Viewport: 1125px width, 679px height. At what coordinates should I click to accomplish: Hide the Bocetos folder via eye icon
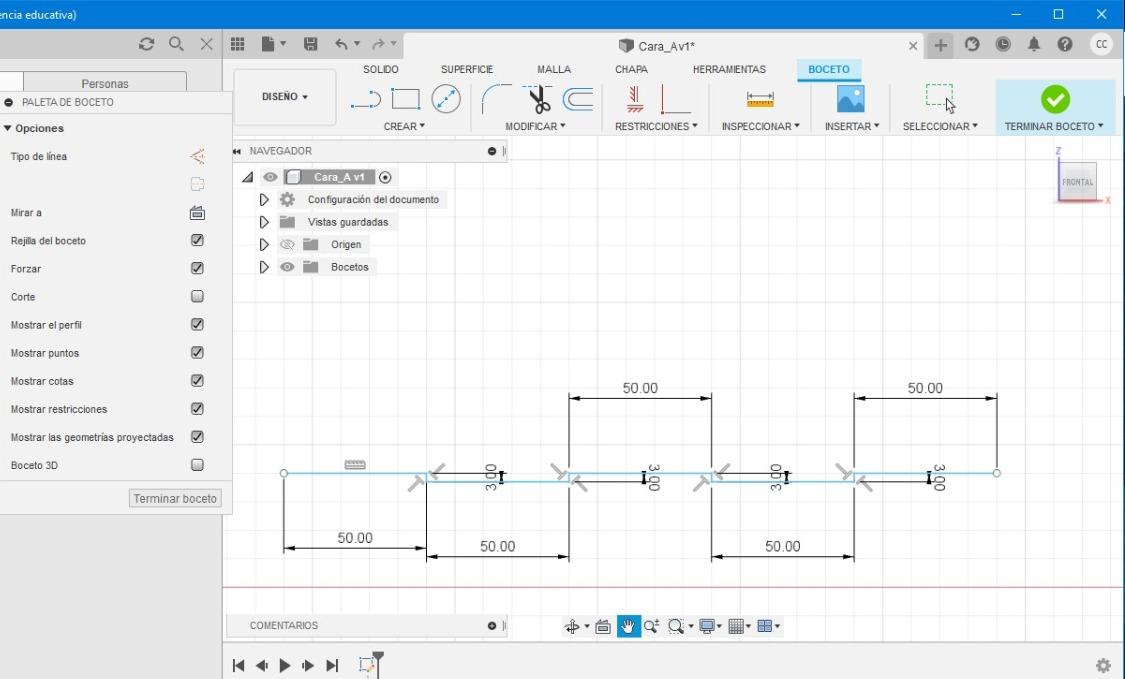[287, 267]
